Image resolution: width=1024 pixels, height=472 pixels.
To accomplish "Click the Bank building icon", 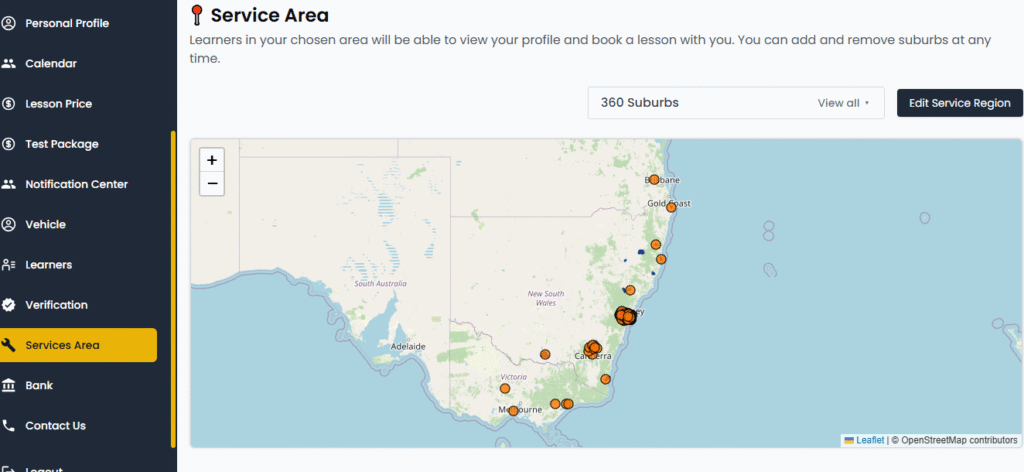I will click(x=9, y=385).
